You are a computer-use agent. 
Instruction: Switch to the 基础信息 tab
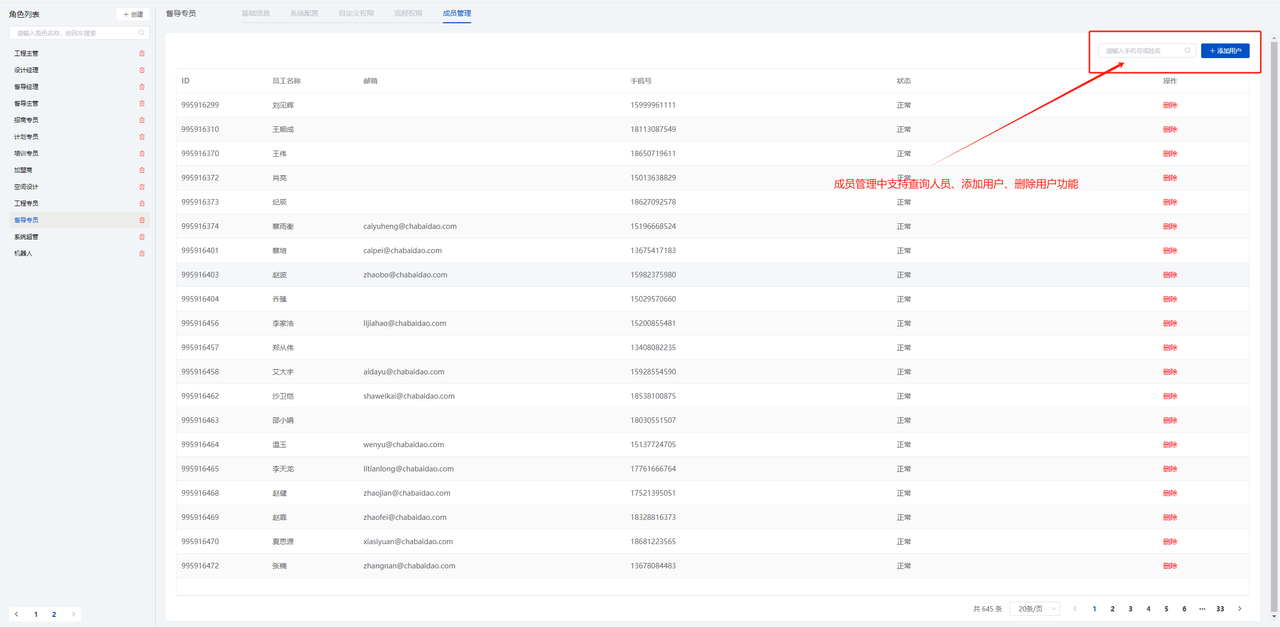coord(256,14)
